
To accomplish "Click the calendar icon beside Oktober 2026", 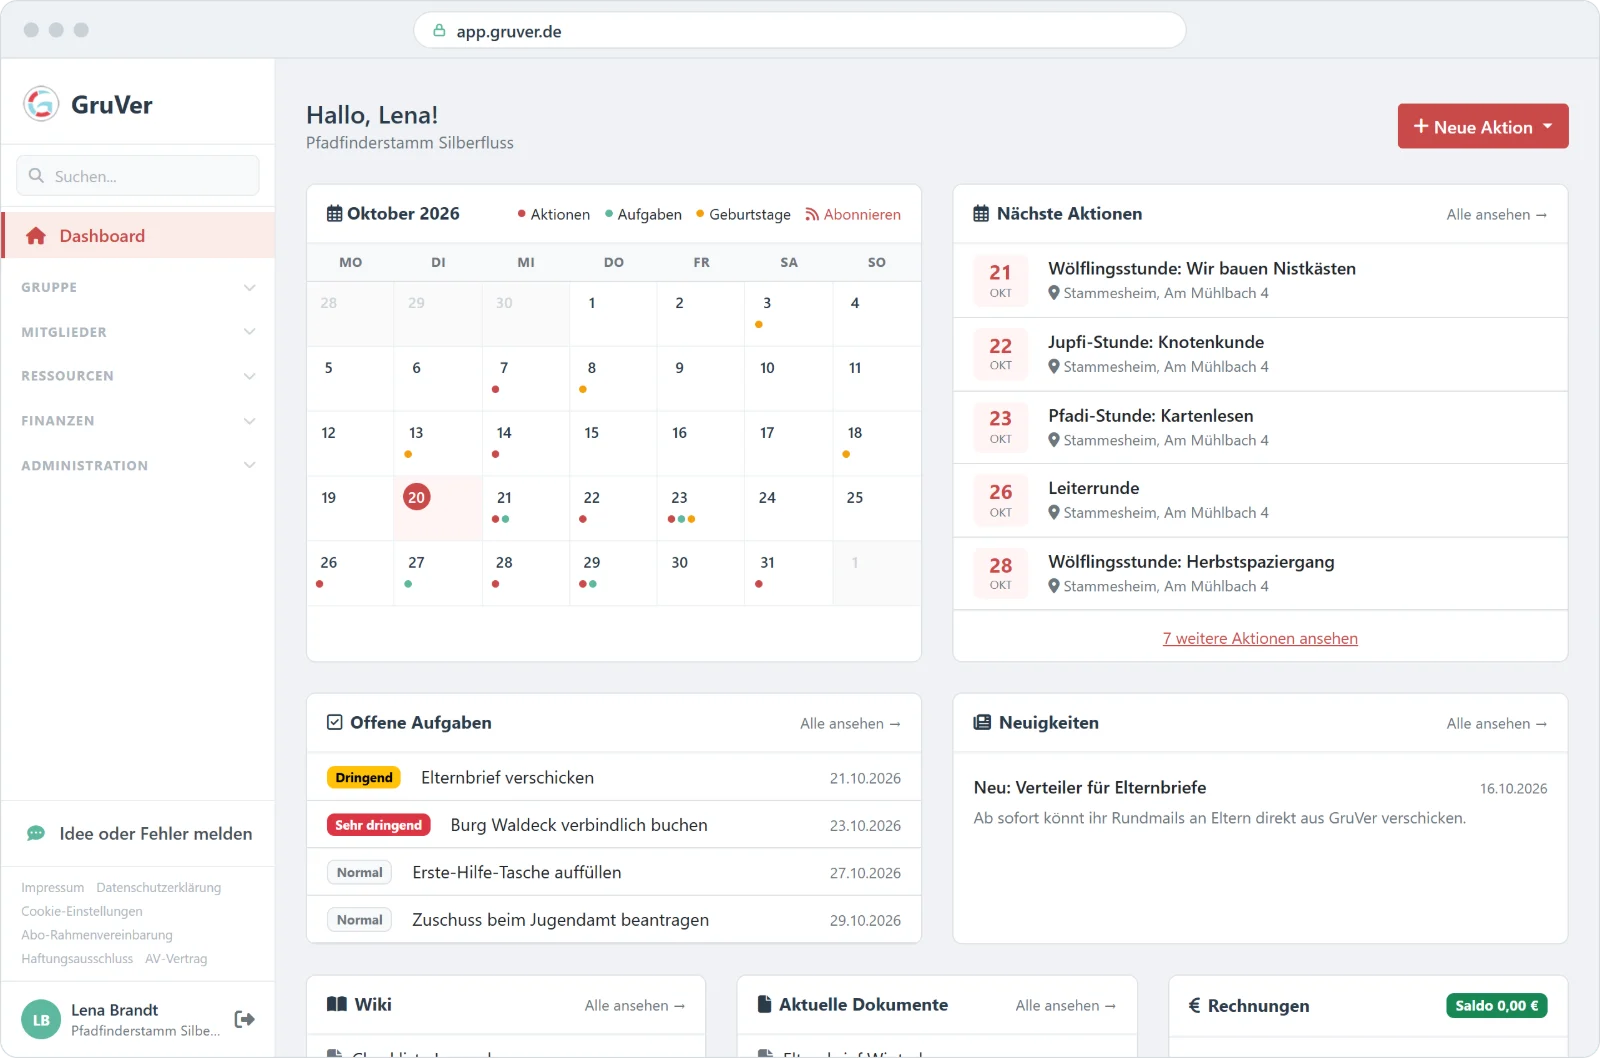I will pos(335,214).
